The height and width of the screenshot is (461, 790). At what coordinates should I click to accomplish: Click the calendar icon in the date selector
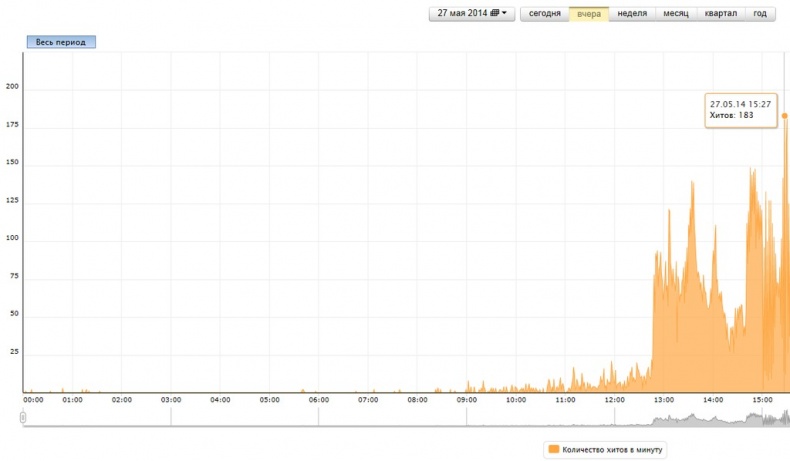[x=494, y=14]
